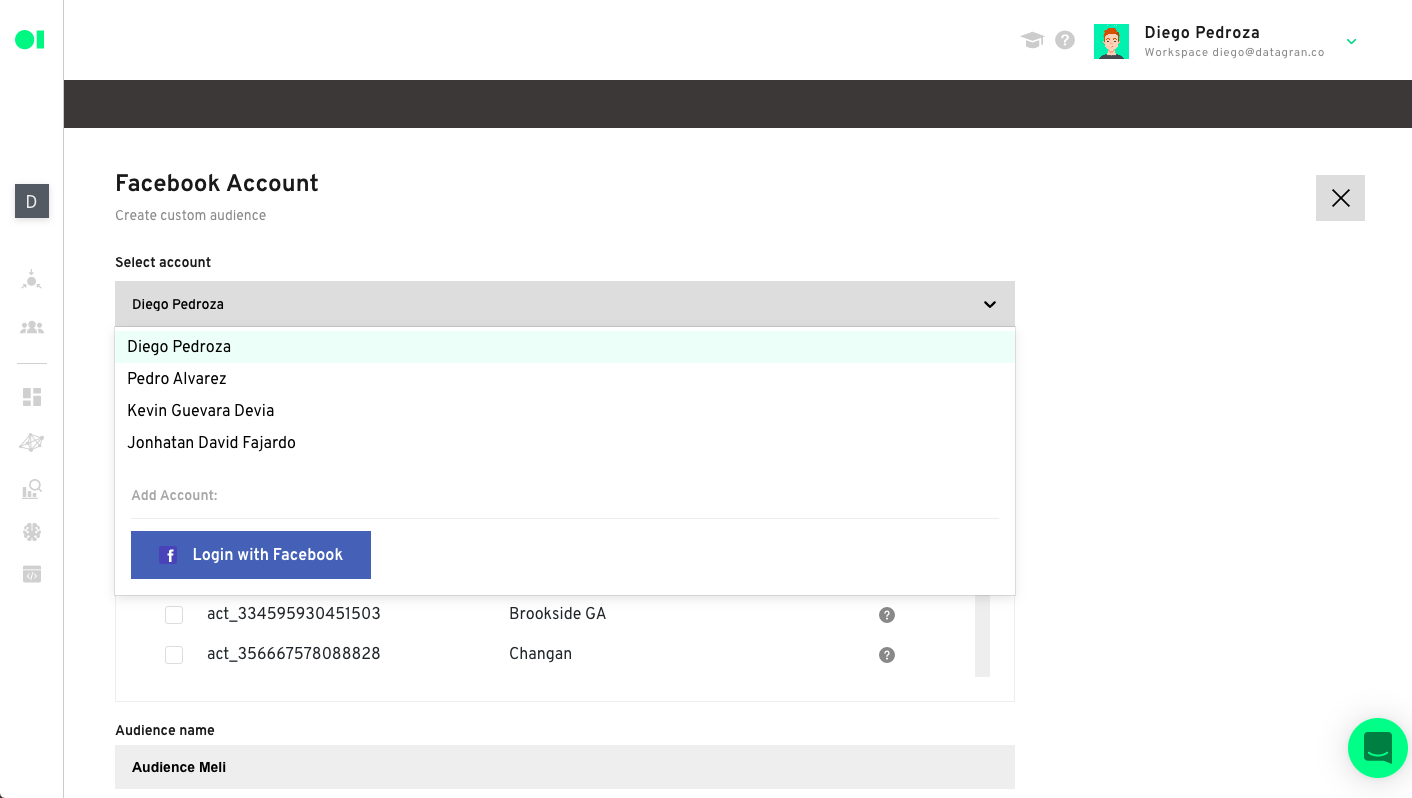1412x798 pixels.
Task: Open the green chat support bubble
Action: [1378, 748]
